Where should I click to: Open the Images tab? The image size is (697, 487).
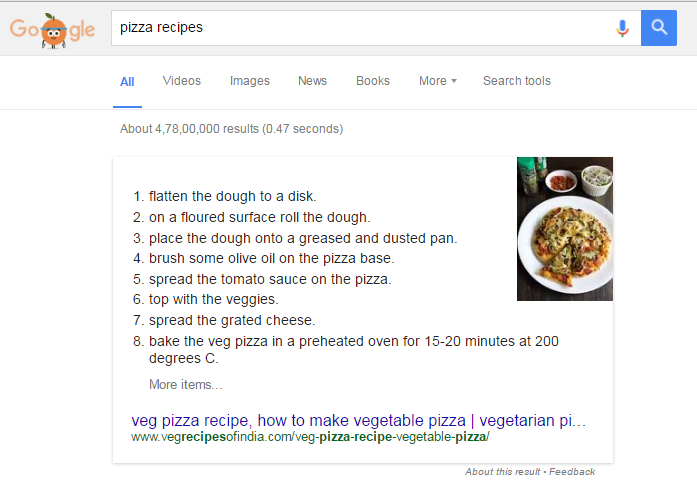(250, 81)
